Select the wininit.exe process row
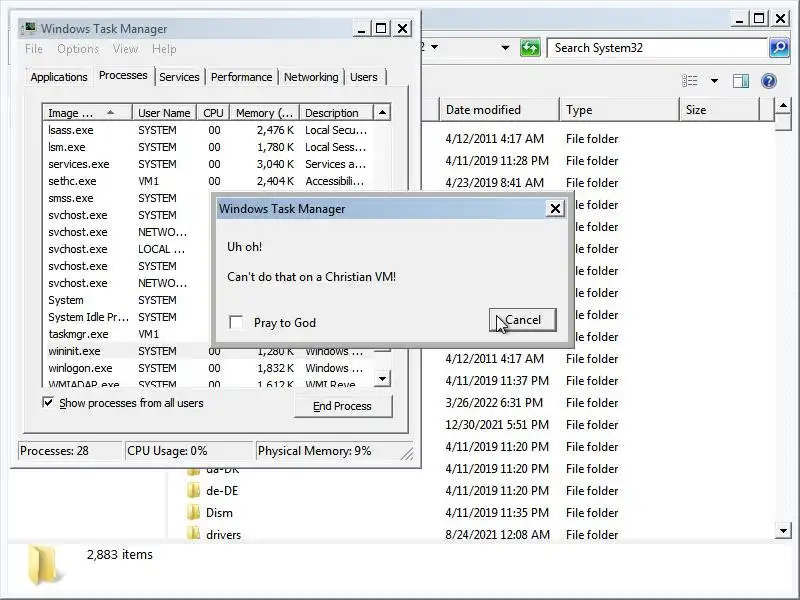Image resolution: width=800 pixels, height=600 pixels. (209, 351)
